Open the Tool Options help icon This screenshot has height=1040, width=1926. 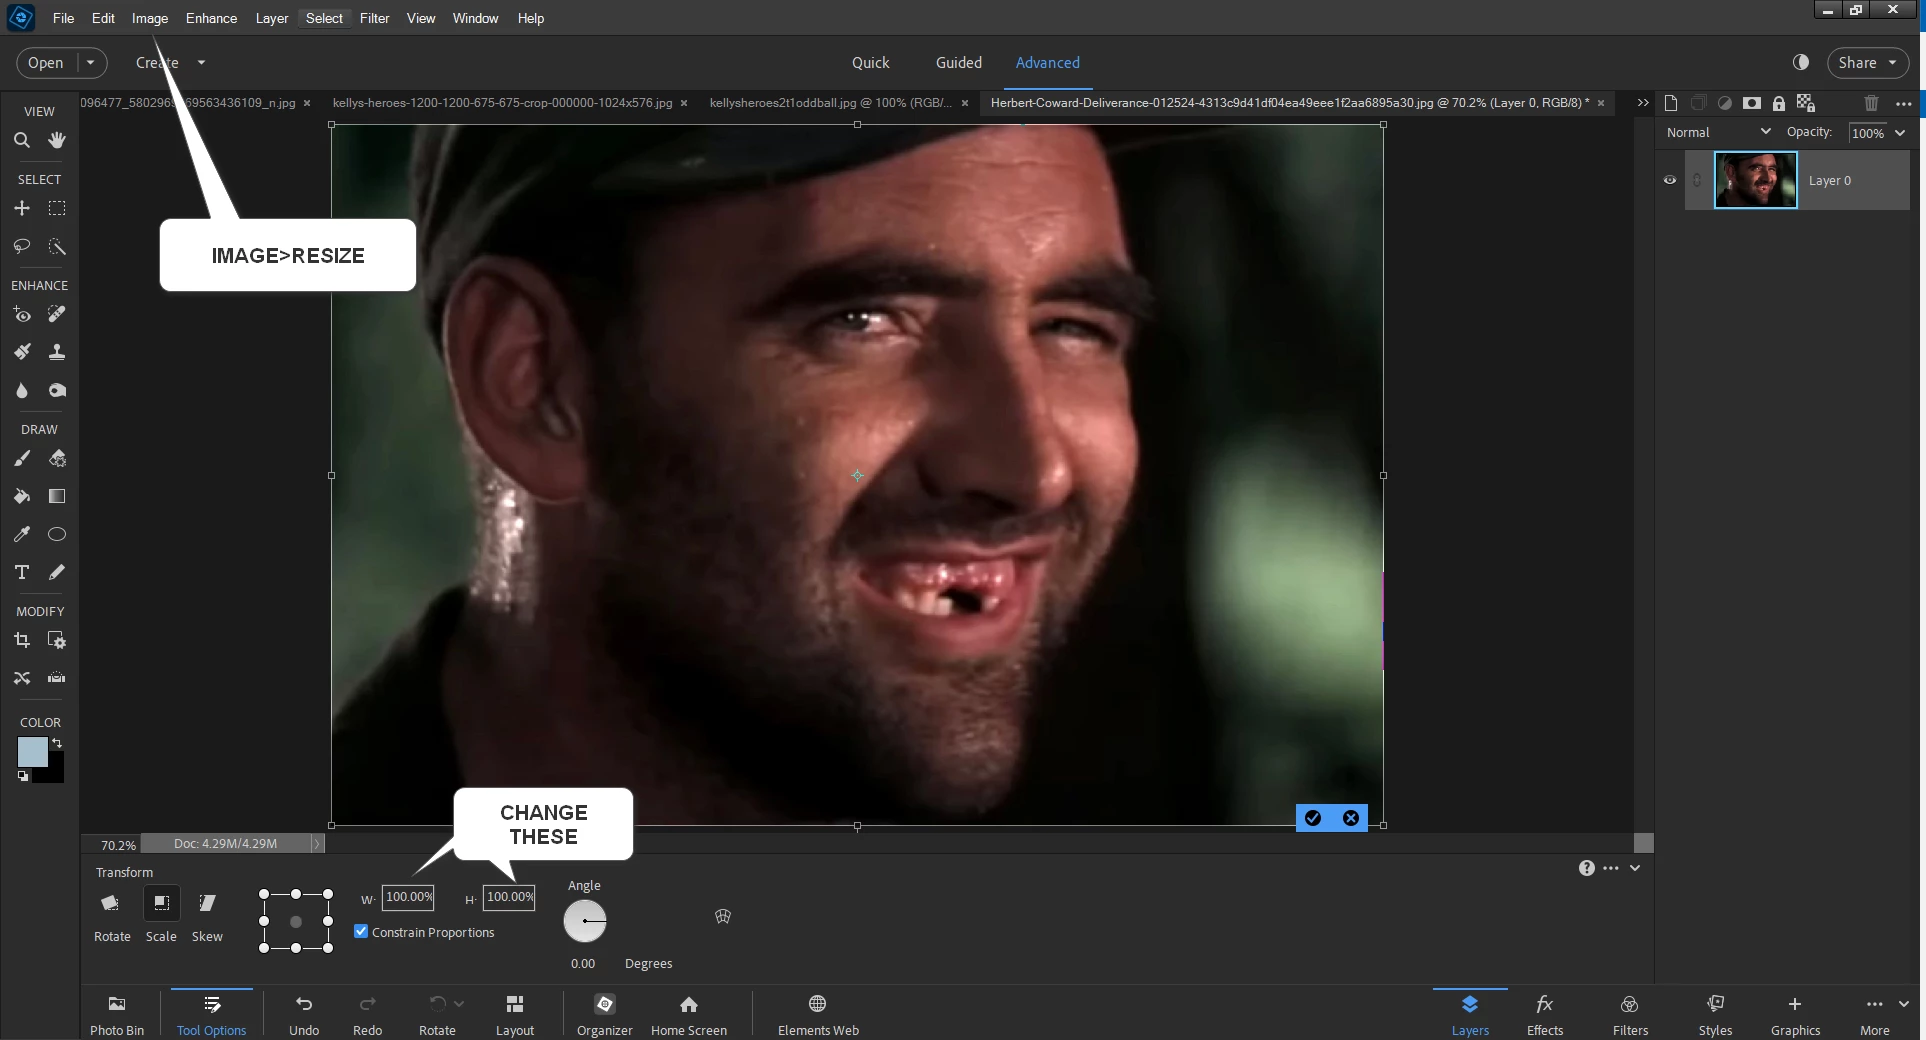1587,868
